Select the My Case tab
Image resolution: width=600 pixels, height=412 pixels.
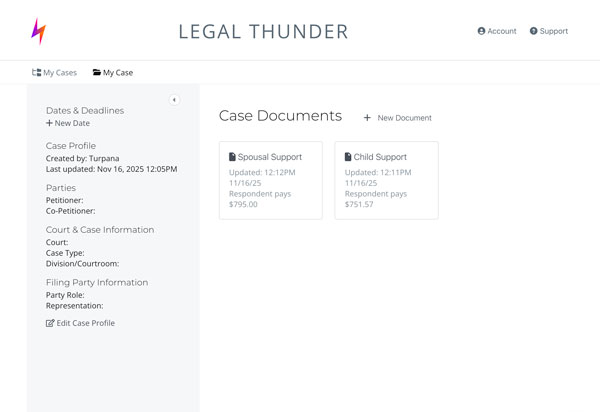[117, 73]
